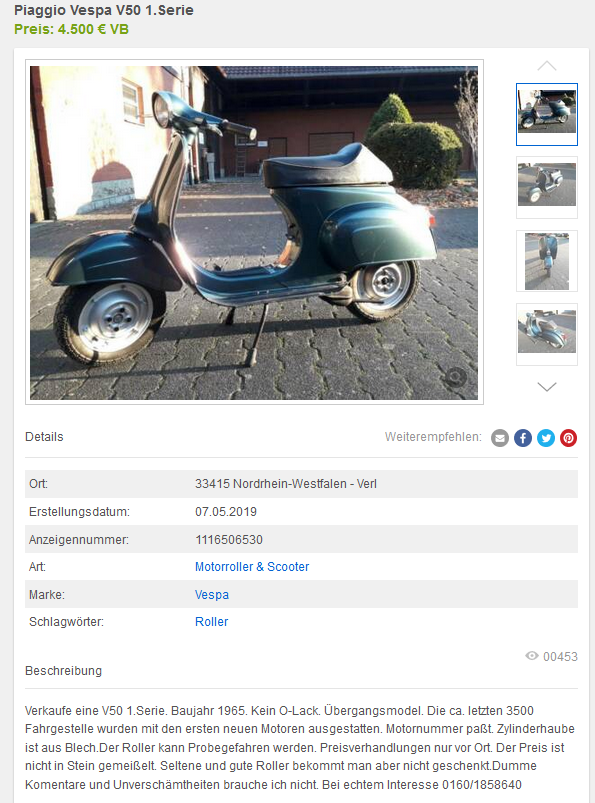Click the magnifier zoom icon on main photo
This screenshot has width=595, height=803.
click(x=455, y=377)
